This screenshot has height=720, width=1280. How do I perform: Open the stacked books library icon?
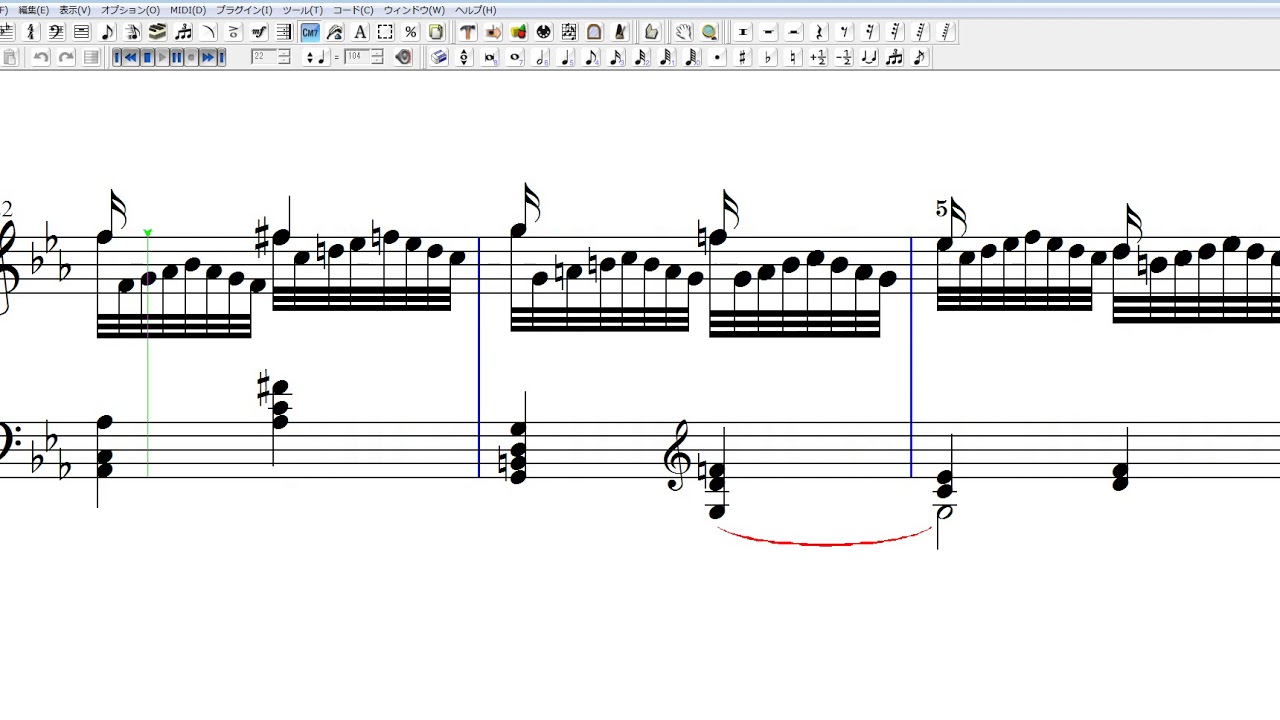(x=158, y=32)
